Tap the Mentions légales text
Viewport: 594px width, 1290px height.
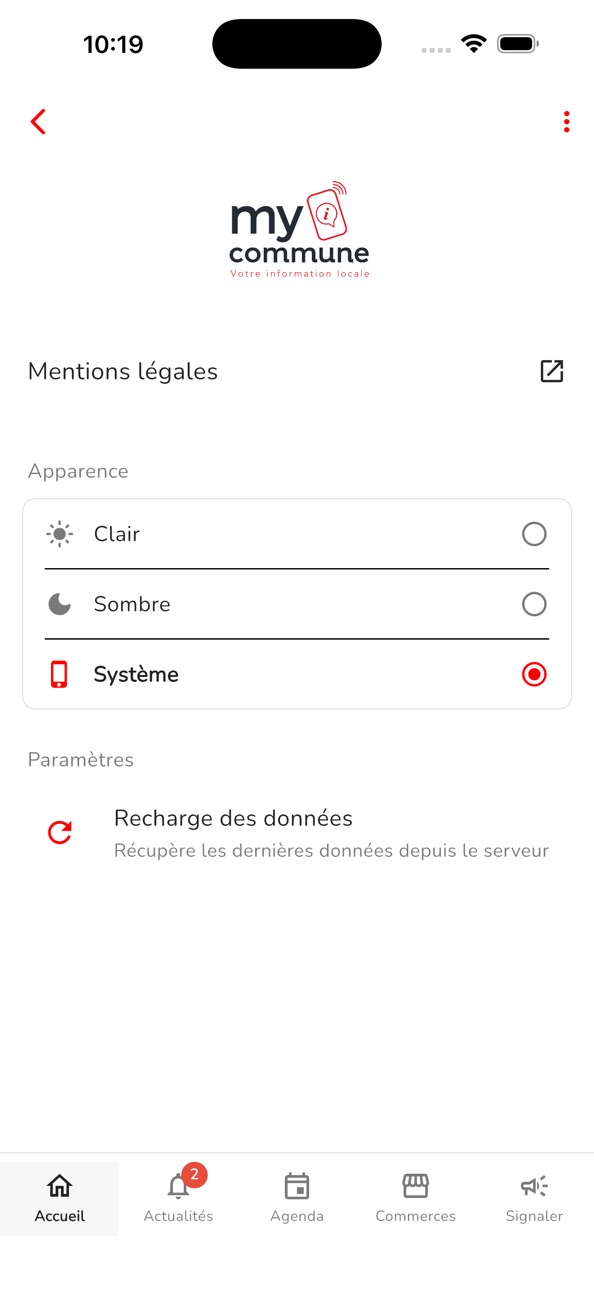tap(123, 371)
